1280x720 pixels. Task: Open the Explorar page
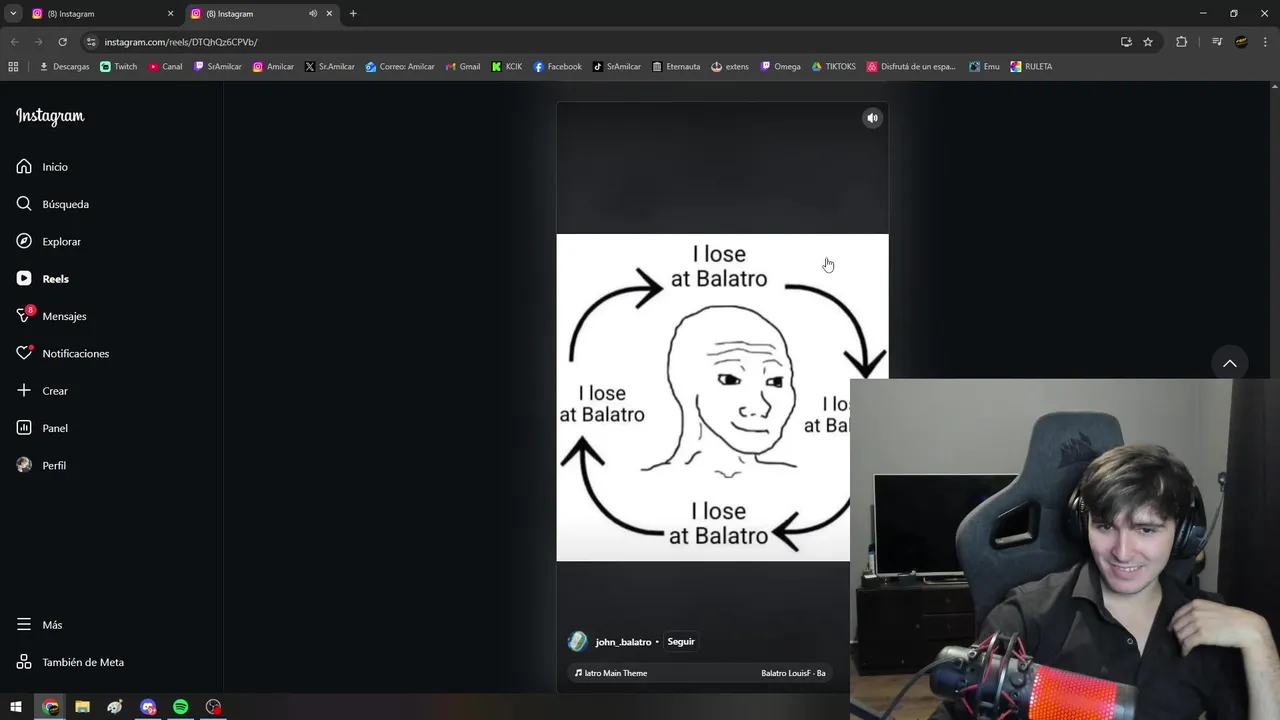[48, 242]
